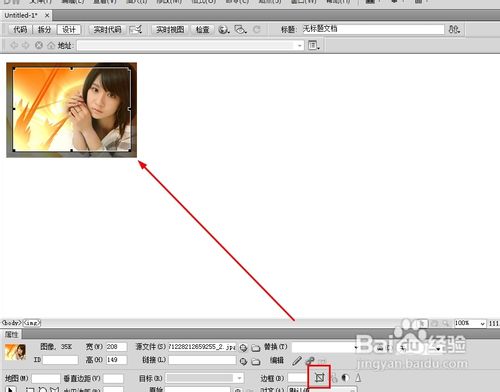Click the back navigation arrow

pyautogui.click(x=14, y=45)
